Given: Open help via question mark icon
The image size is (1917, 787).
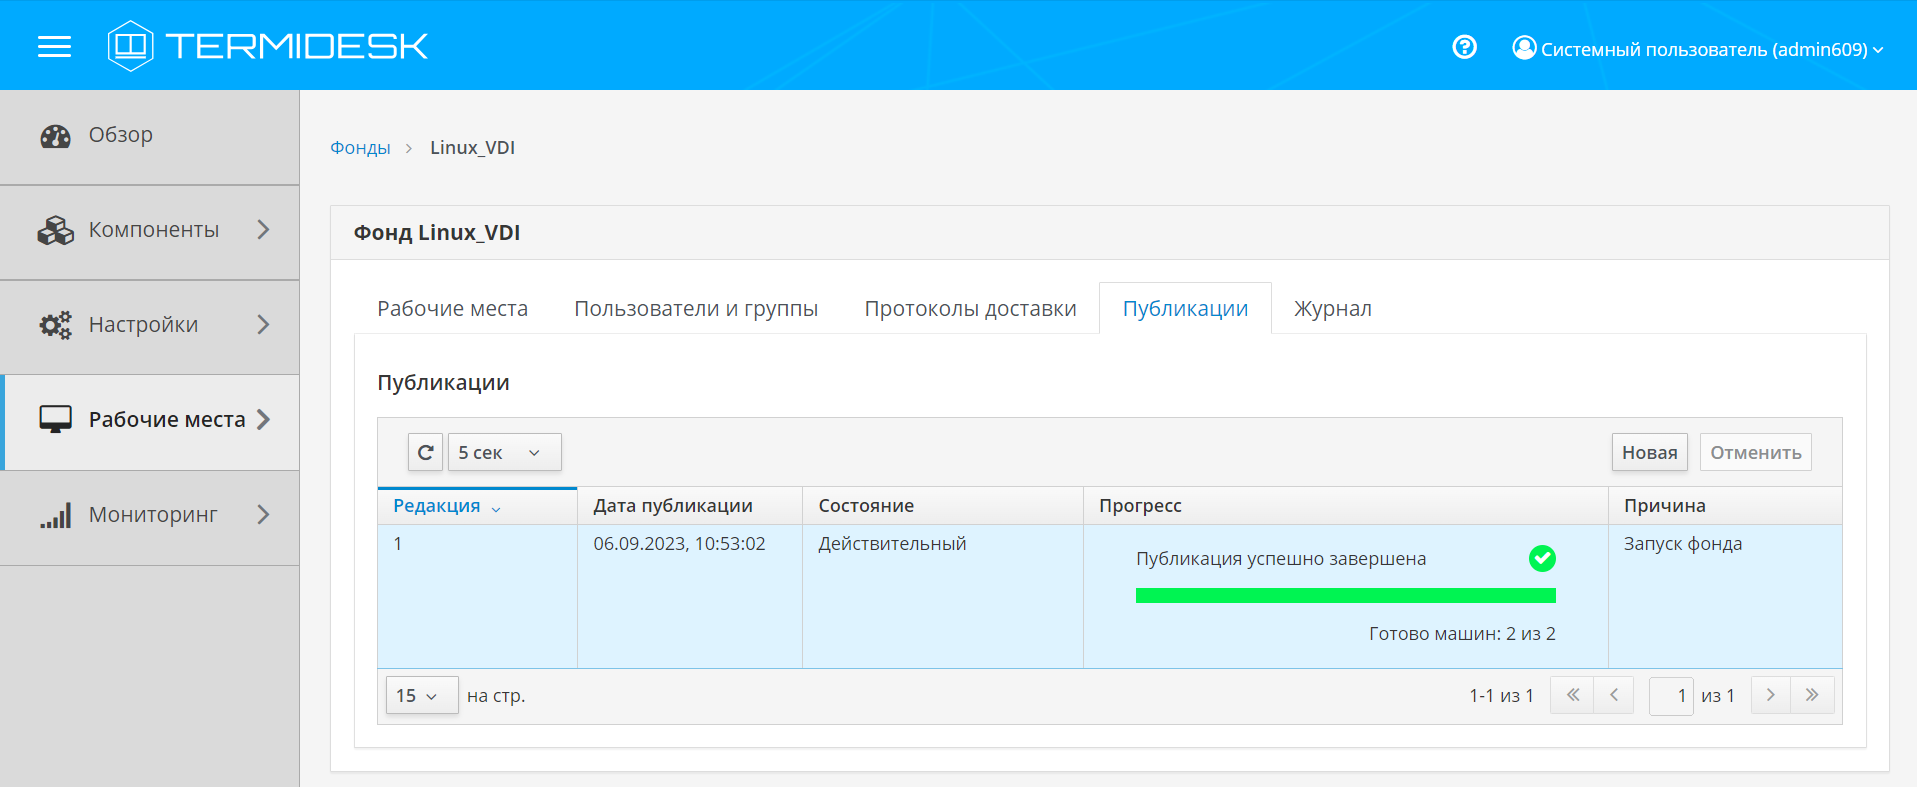Looking at the screenshot, I should click(x=1464, y=47).
